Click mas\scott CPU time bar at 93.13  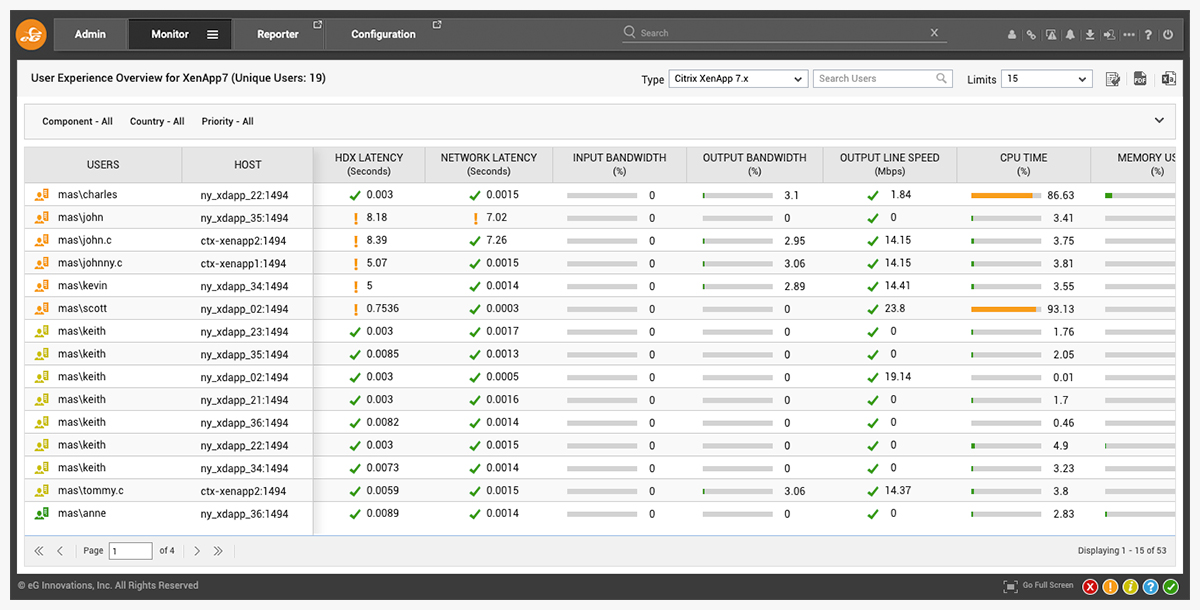[x=1006, y=309]
